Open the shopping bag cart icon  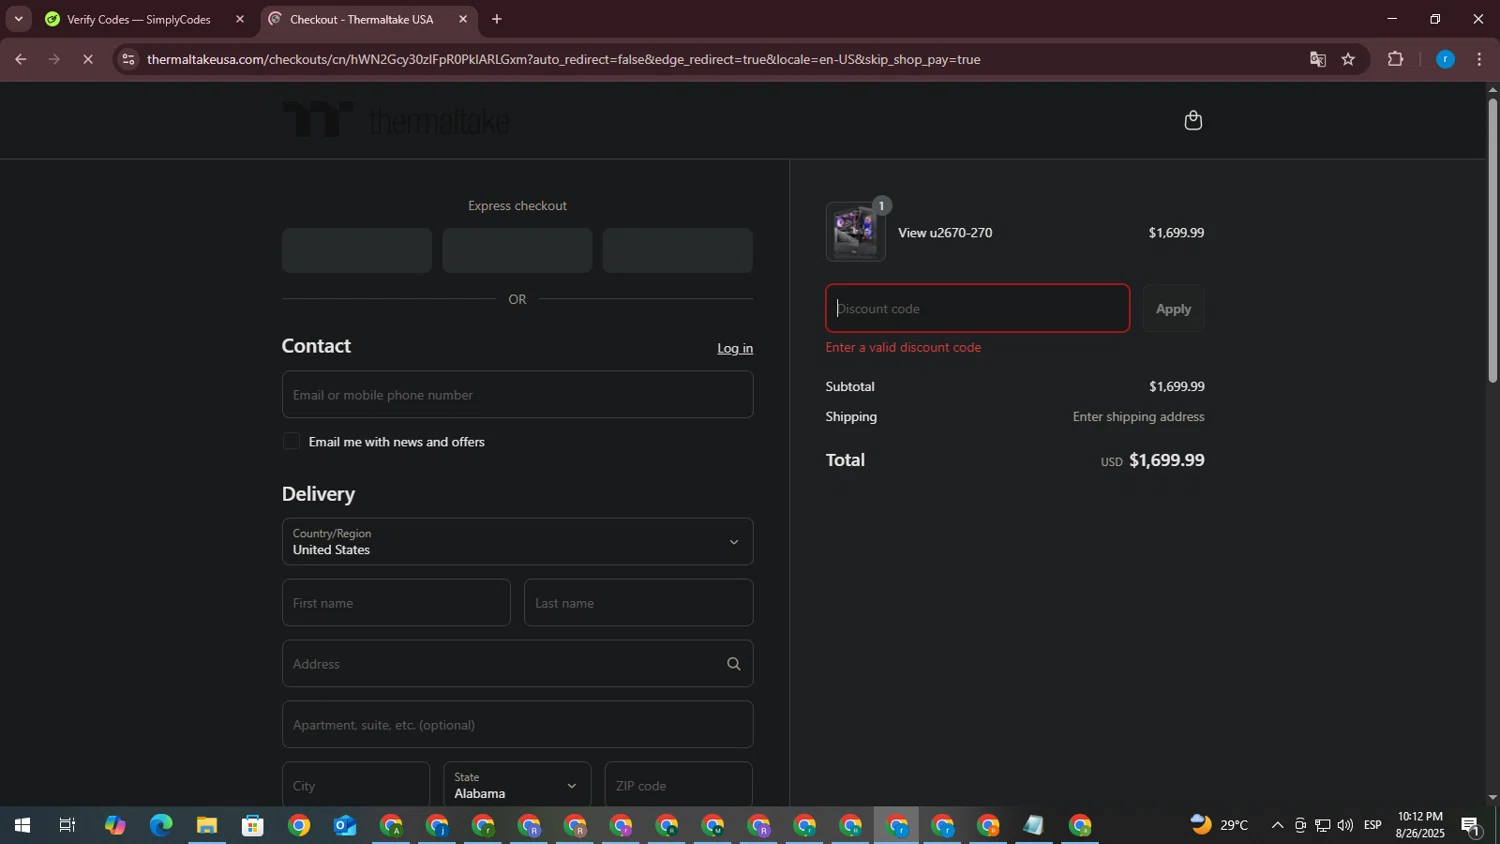point(1193,121)
